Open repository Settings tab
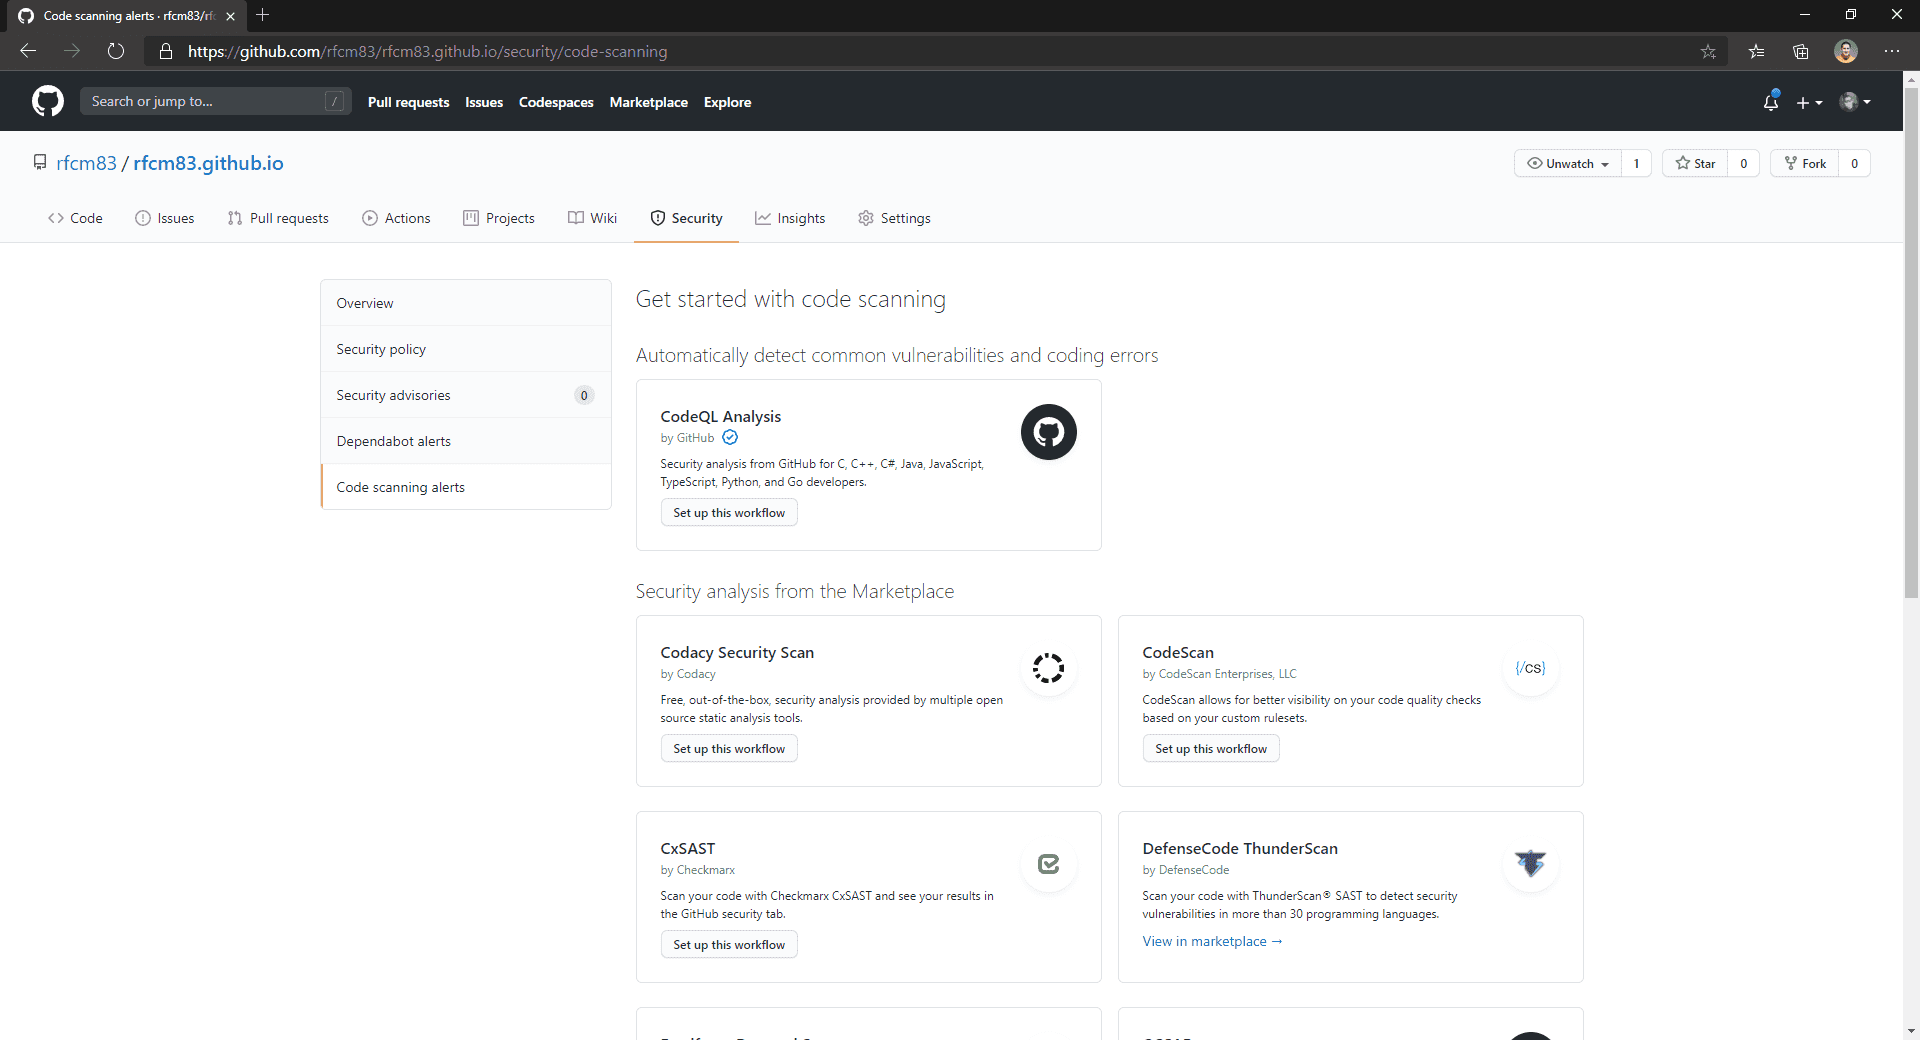 [x=894, y=218]
